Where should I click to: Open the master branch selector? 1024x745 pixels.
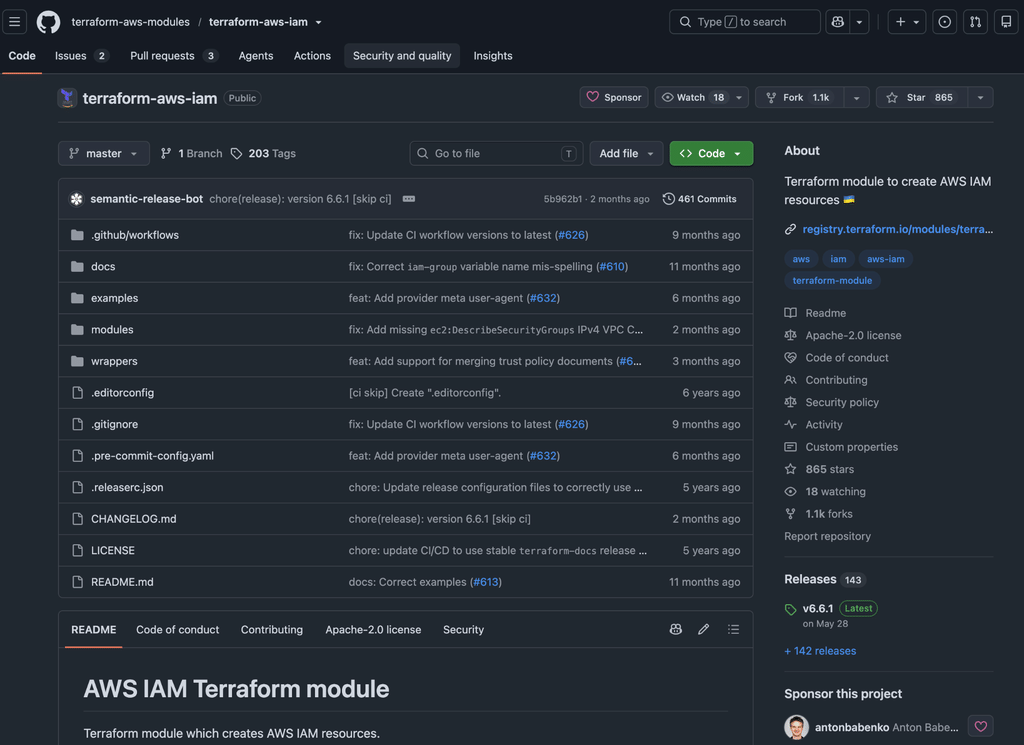click(x=103, y=153)
